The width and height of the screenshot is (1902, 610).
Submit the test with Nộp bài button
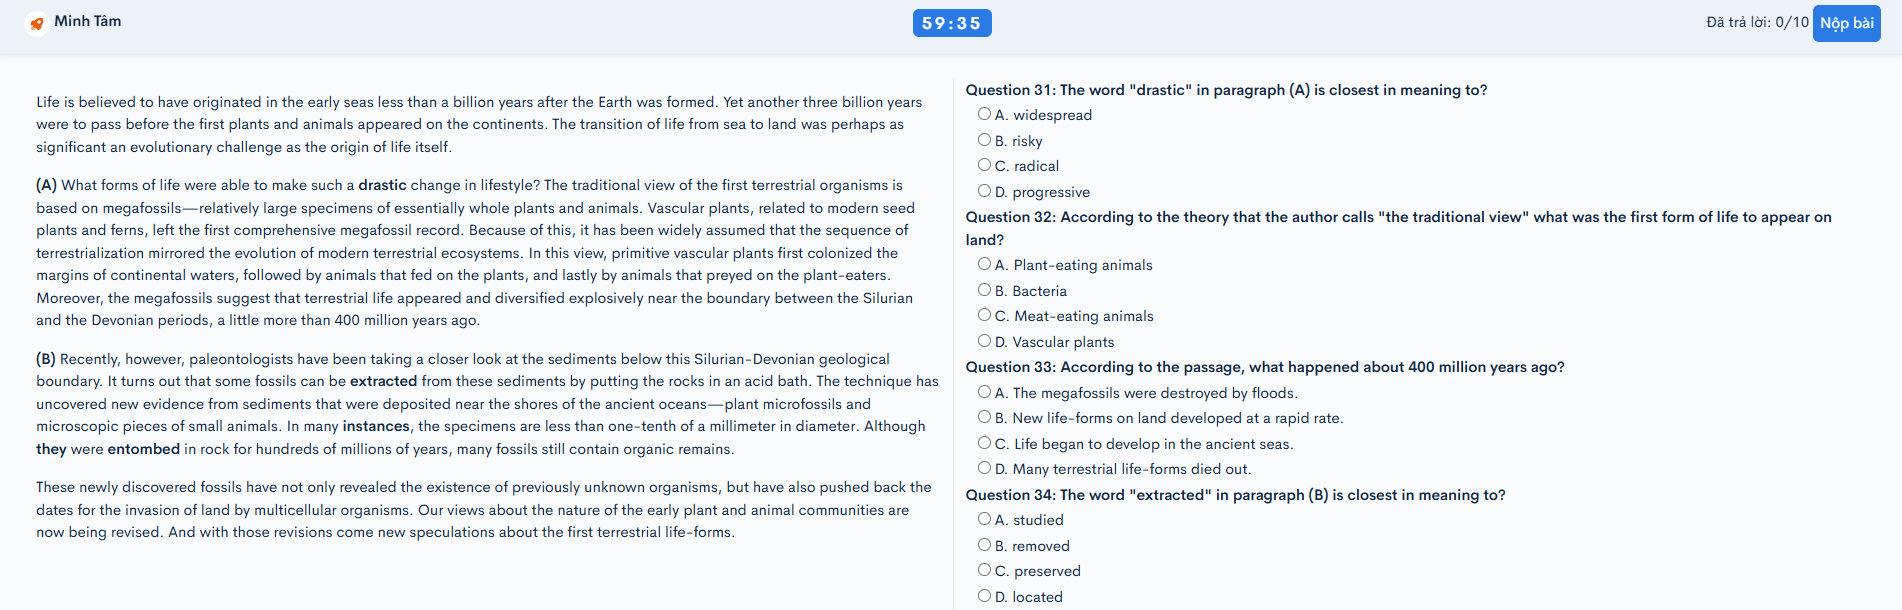pos(1846,23)
